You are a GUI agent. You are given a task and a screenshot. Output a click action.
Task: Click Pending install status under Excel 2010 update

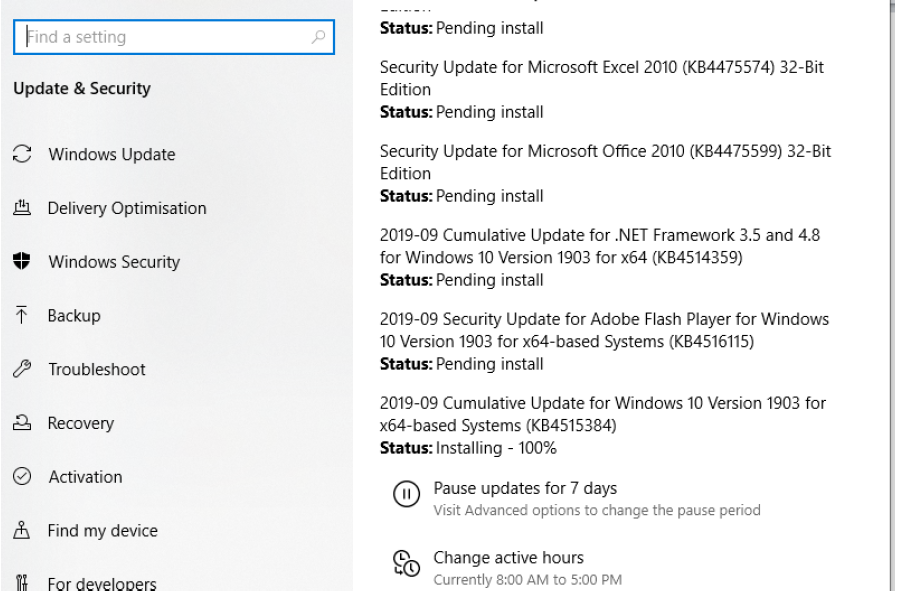[x=490, y=112]
